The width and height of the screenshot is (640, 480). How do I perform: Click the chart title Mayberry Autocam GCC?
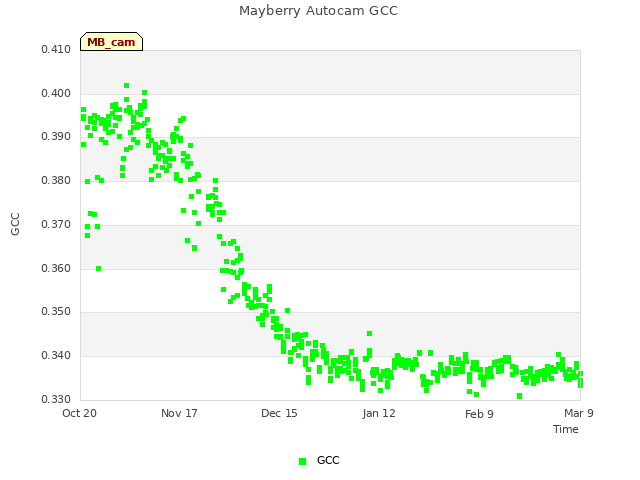click(318, 11)
